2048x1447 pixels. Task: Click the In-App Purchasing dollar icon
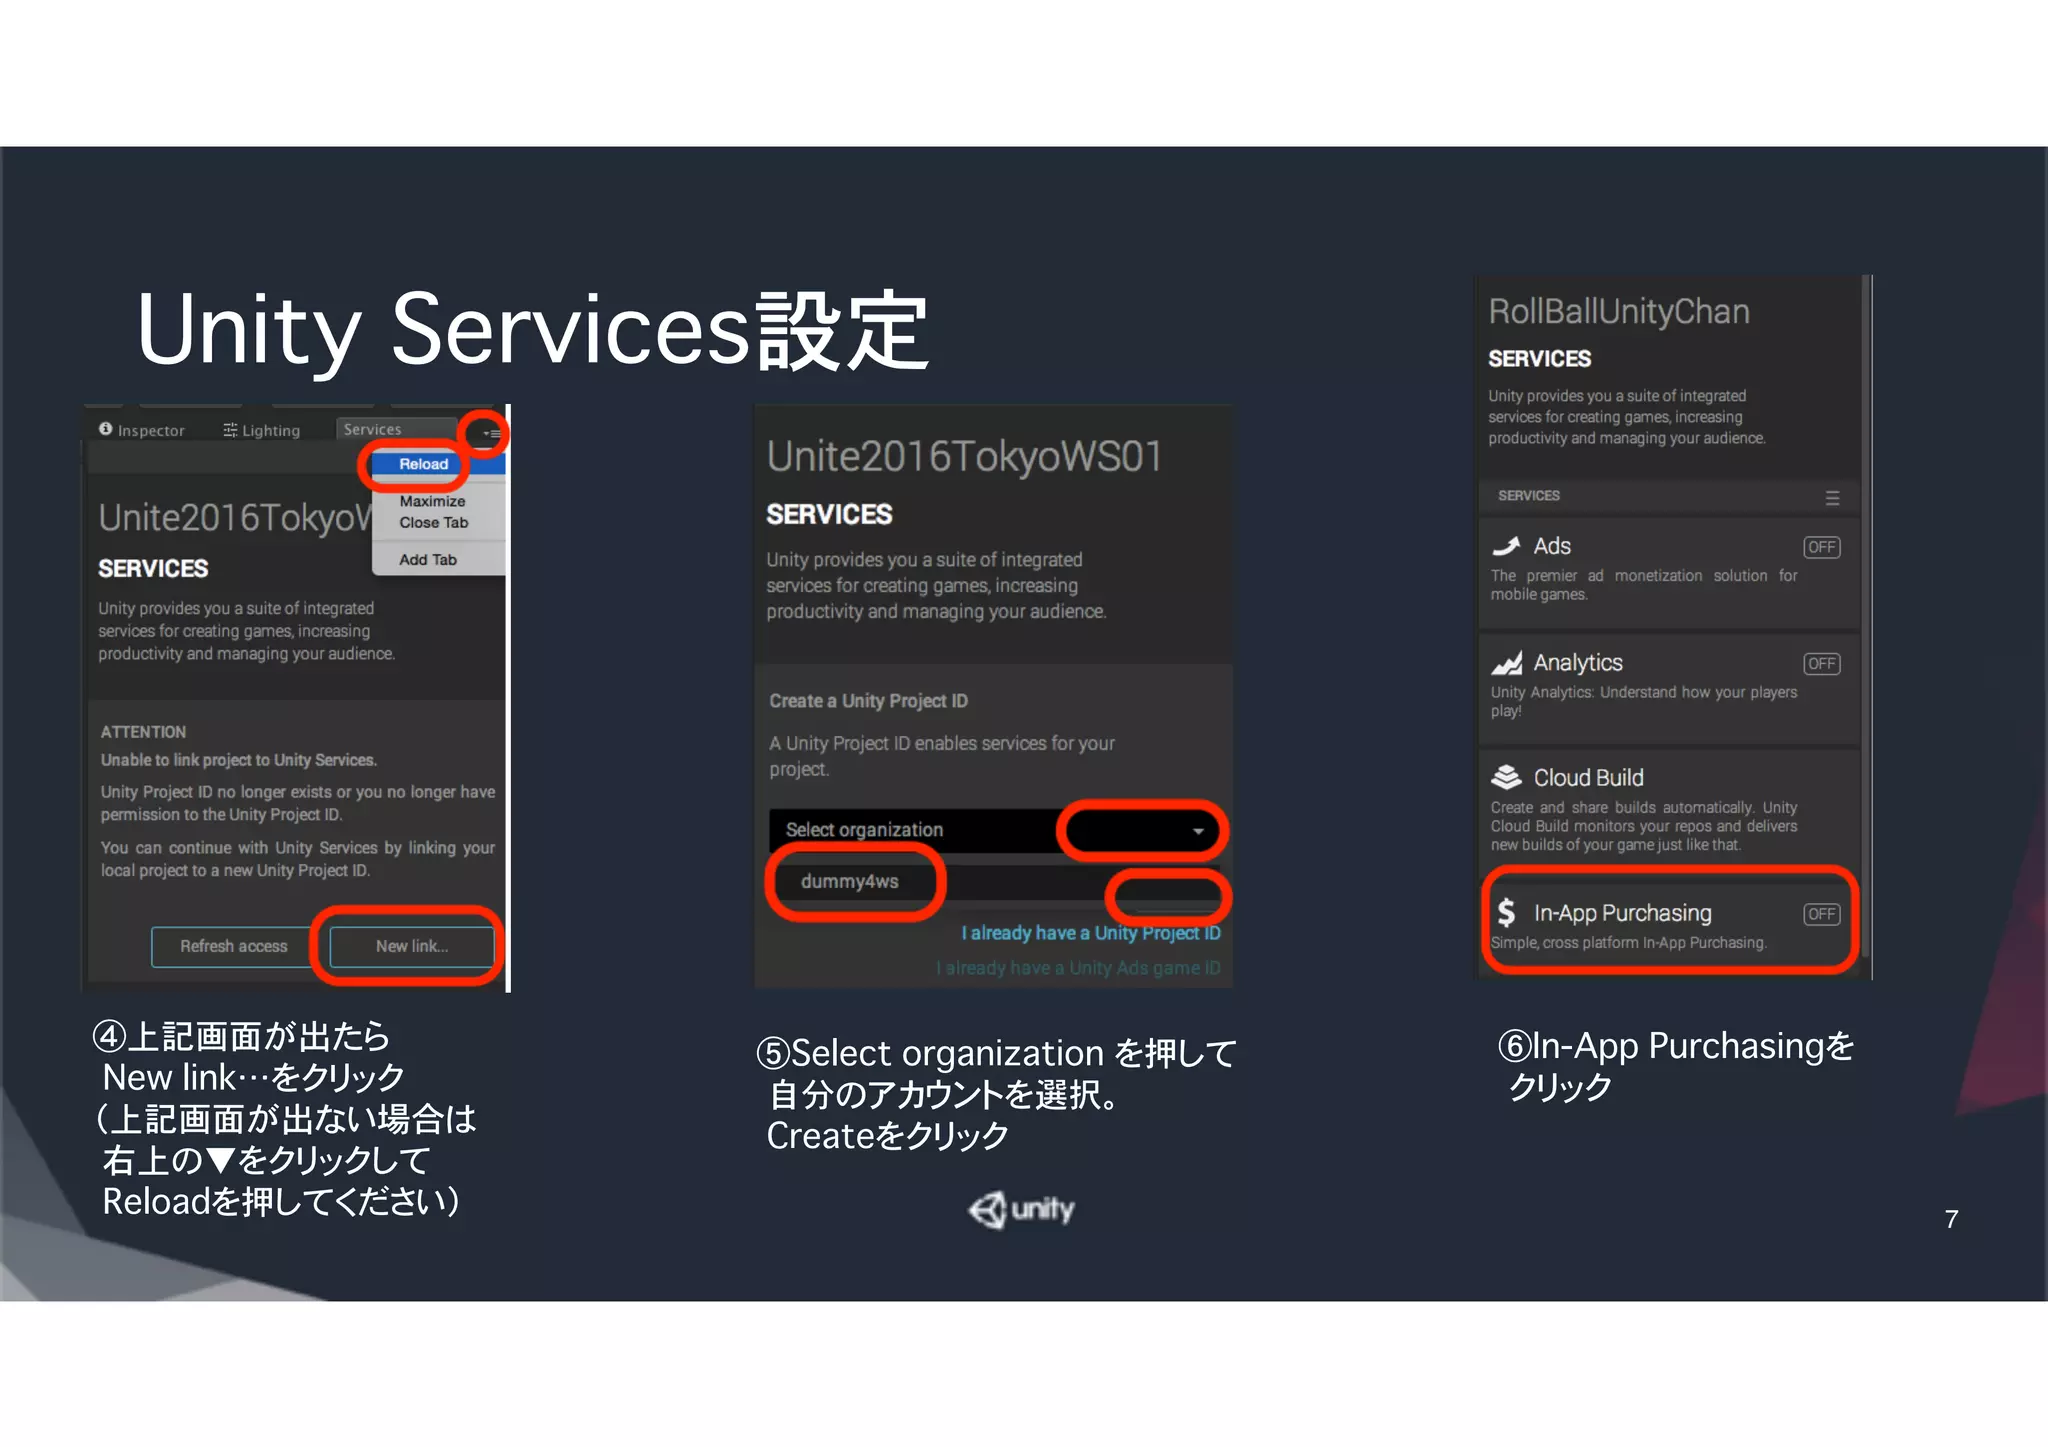coord(1506,913)
